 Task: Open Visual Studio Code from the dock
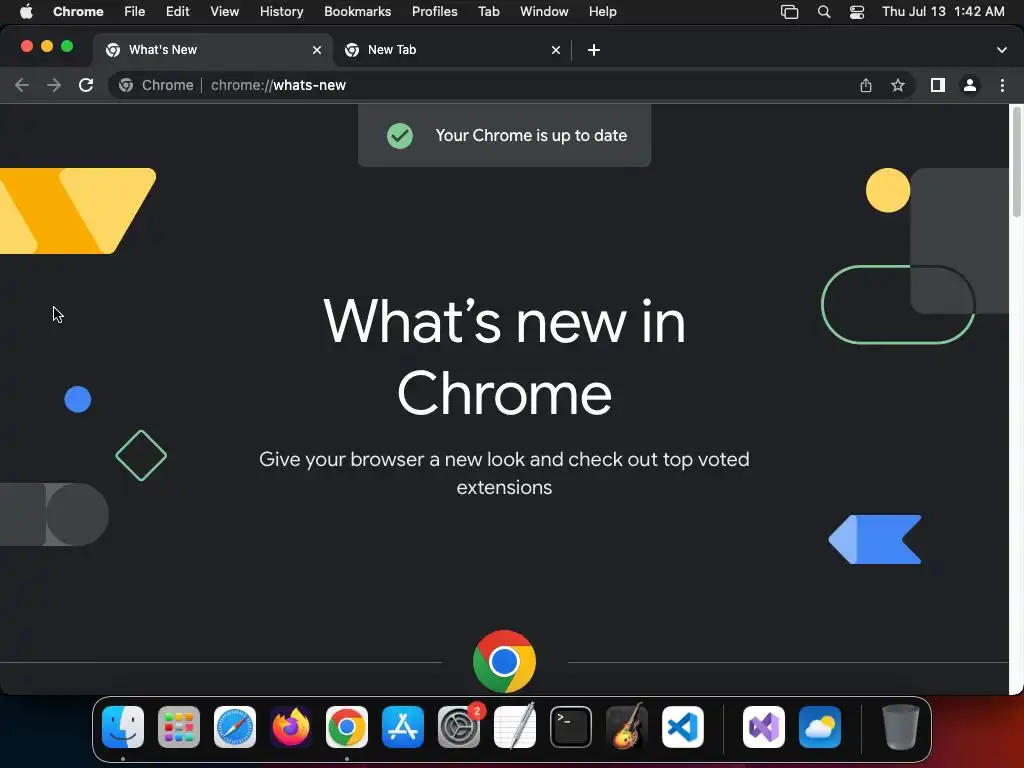point(683,727)
